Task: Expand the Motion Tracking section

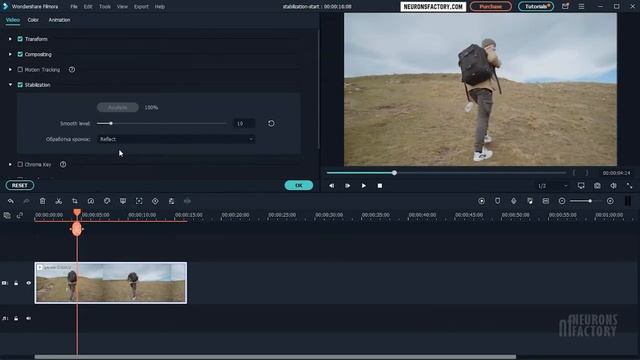Action: click(x=10, y=69)
